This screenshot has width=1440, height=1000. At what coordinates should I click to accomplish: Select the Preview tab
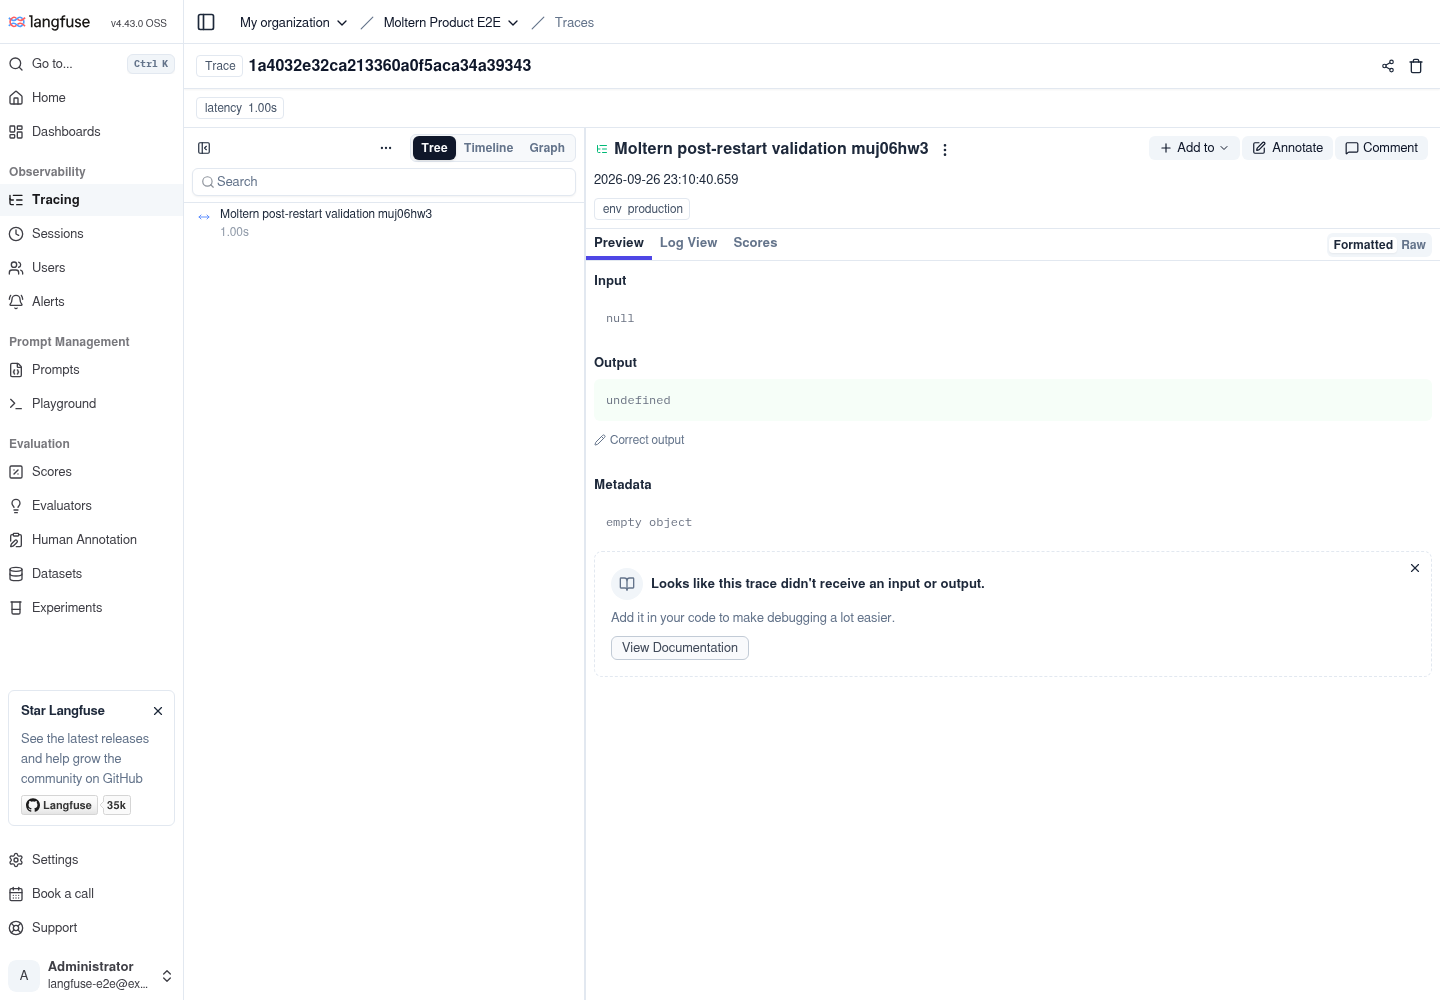pos(619,243)
